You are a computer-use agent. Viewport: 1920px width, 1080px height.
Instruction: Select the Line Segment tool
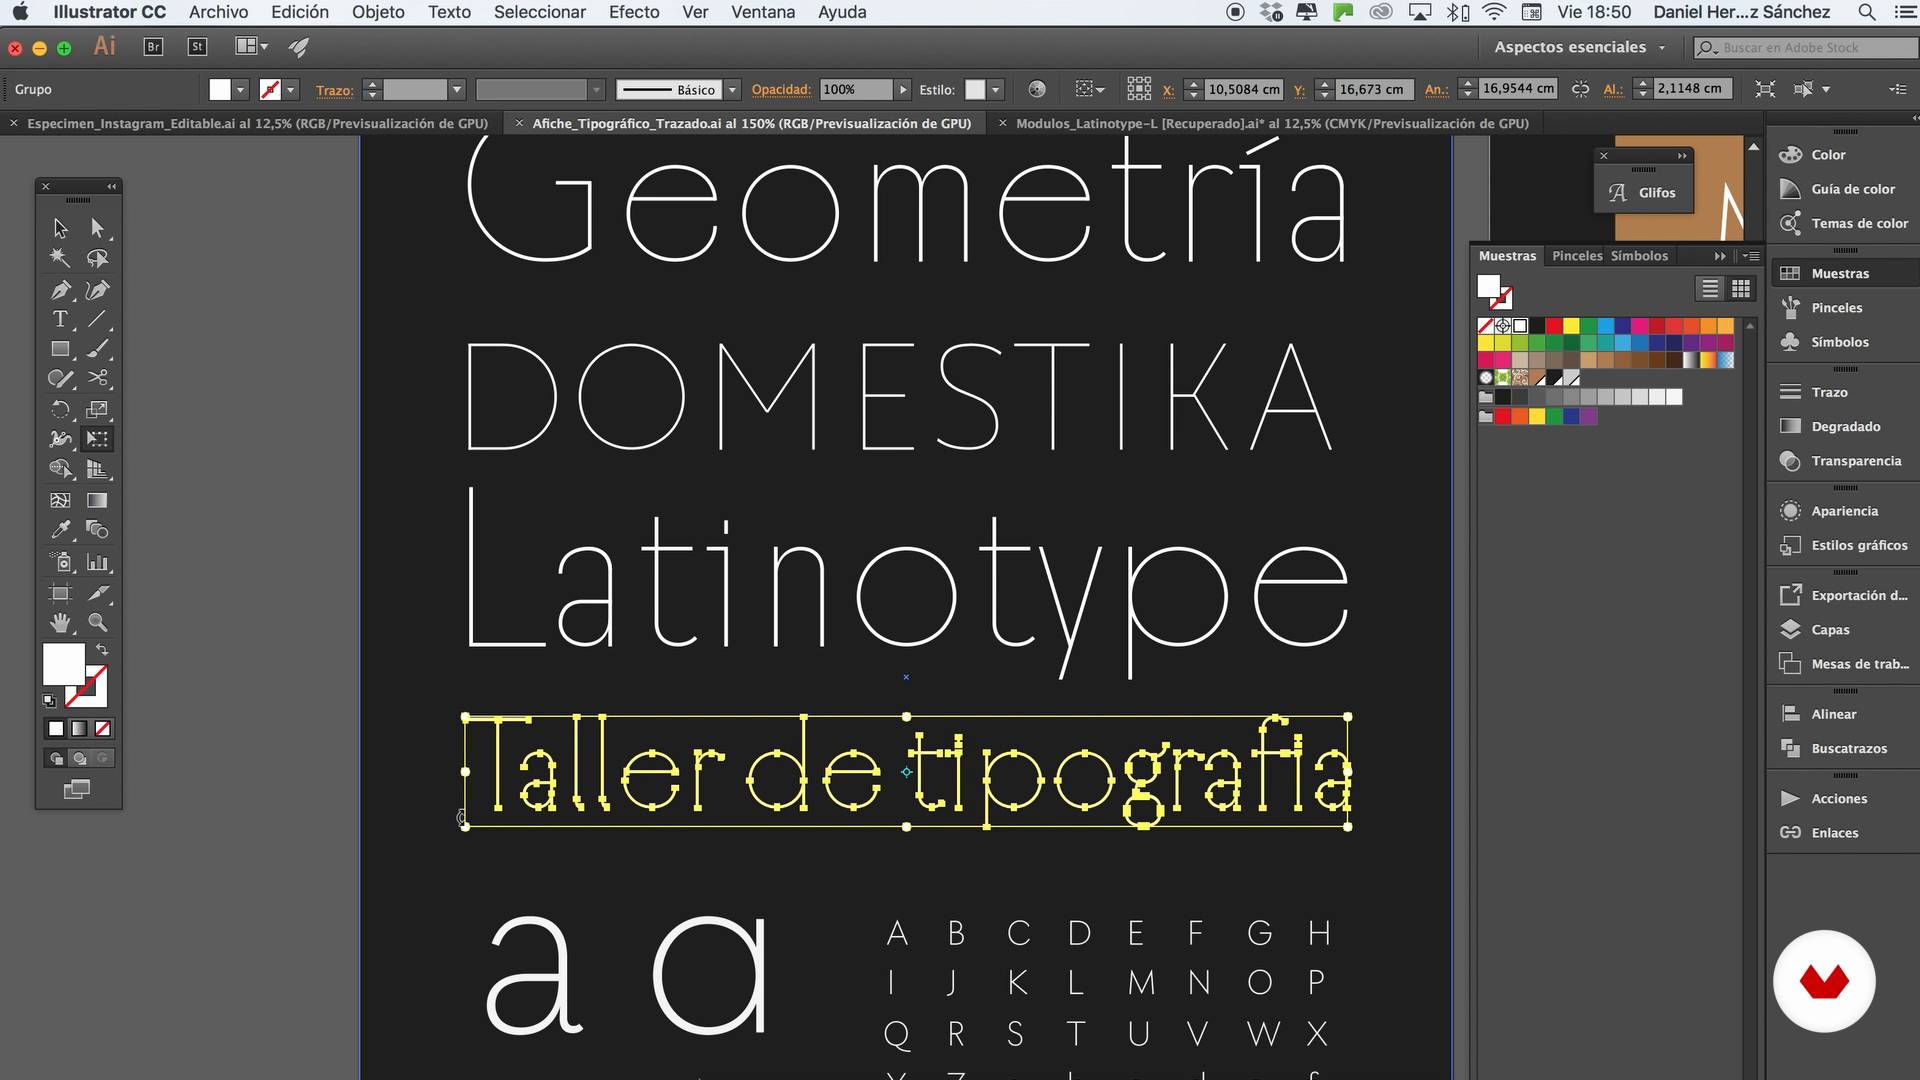click(97, 319)
